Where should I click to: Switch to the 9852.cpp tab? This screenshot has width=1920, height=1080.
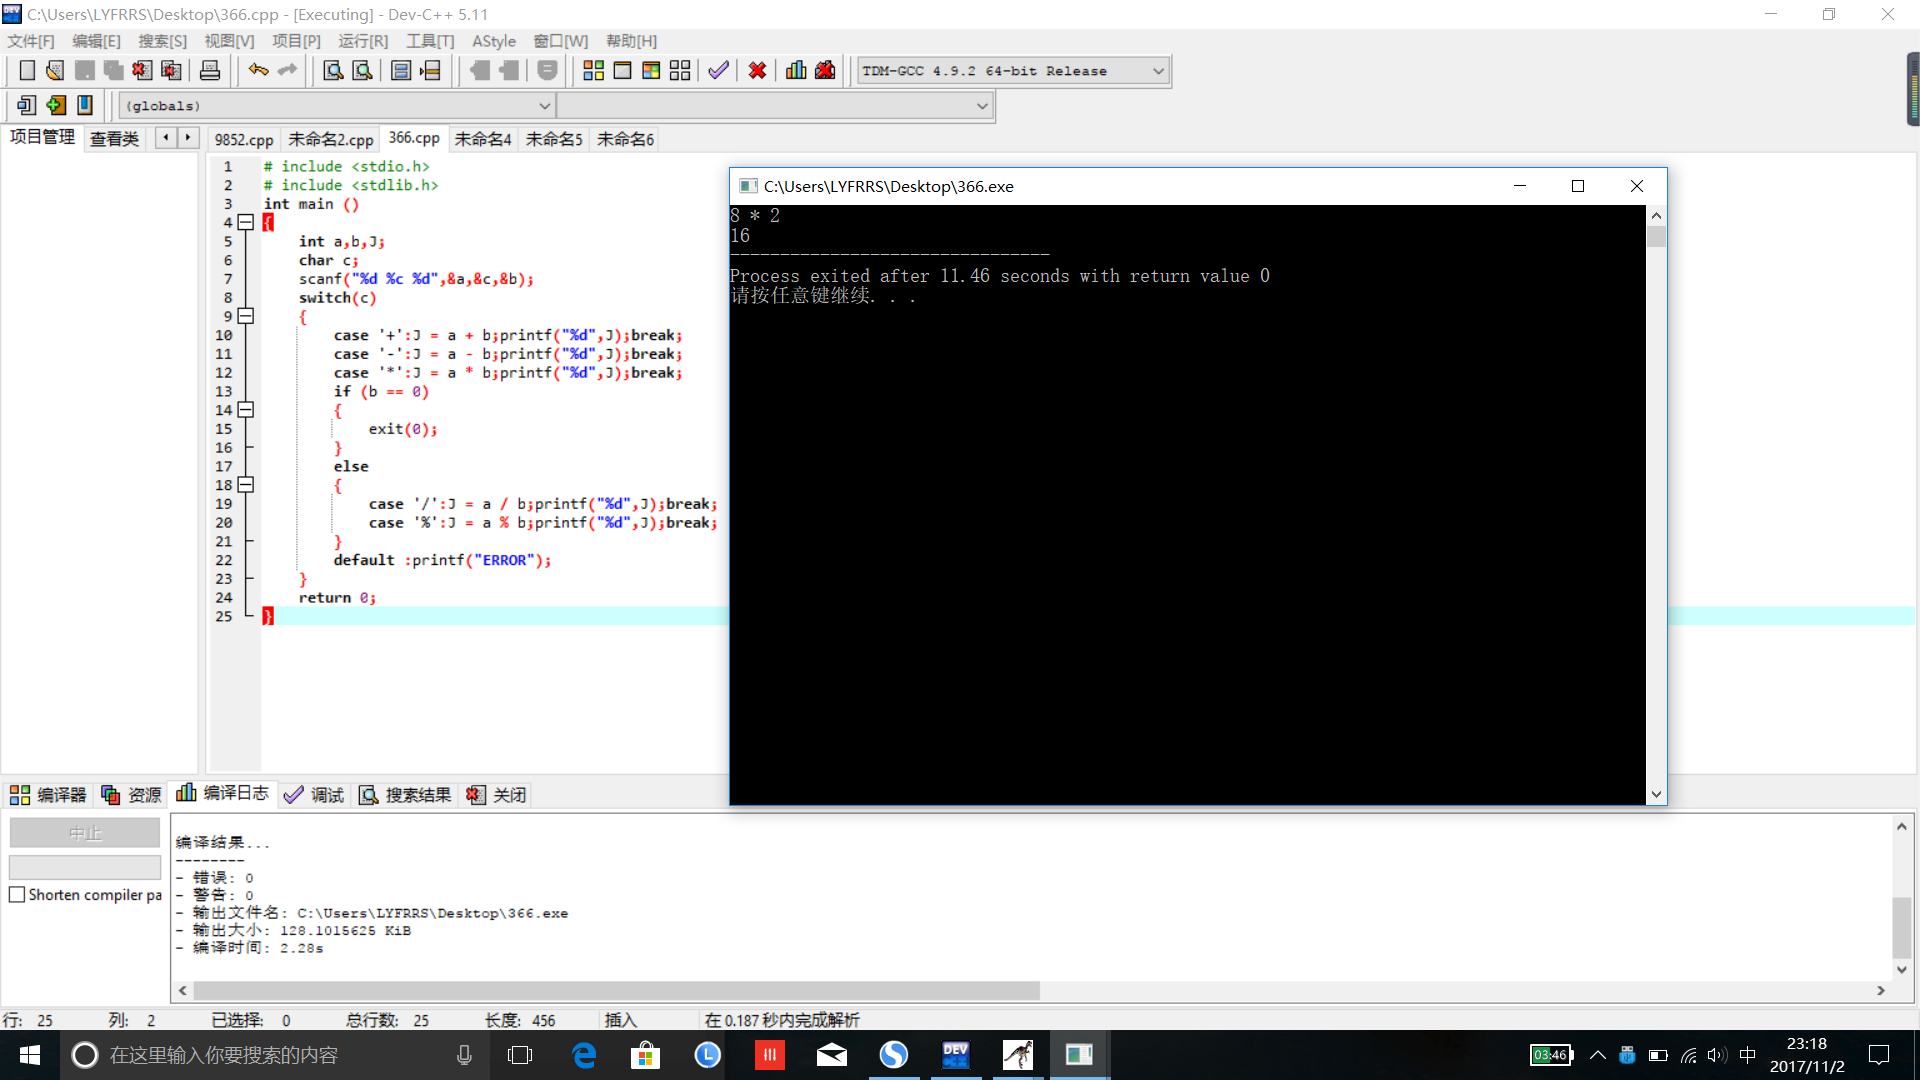pyautogui.click(x=244, y=140)
